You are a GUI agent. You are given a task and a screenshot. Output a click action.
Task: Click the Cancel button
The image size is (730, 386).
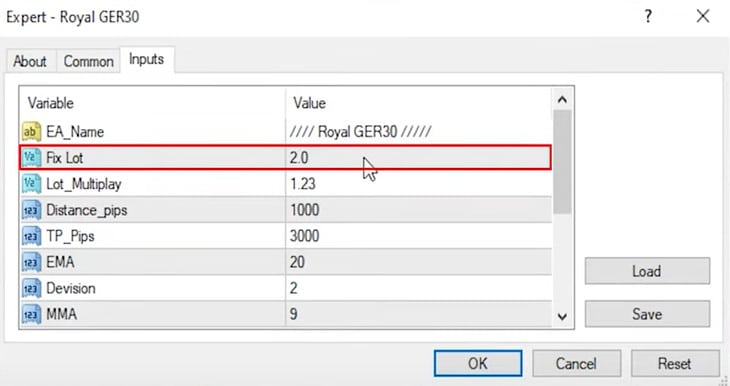pos(576,363)
